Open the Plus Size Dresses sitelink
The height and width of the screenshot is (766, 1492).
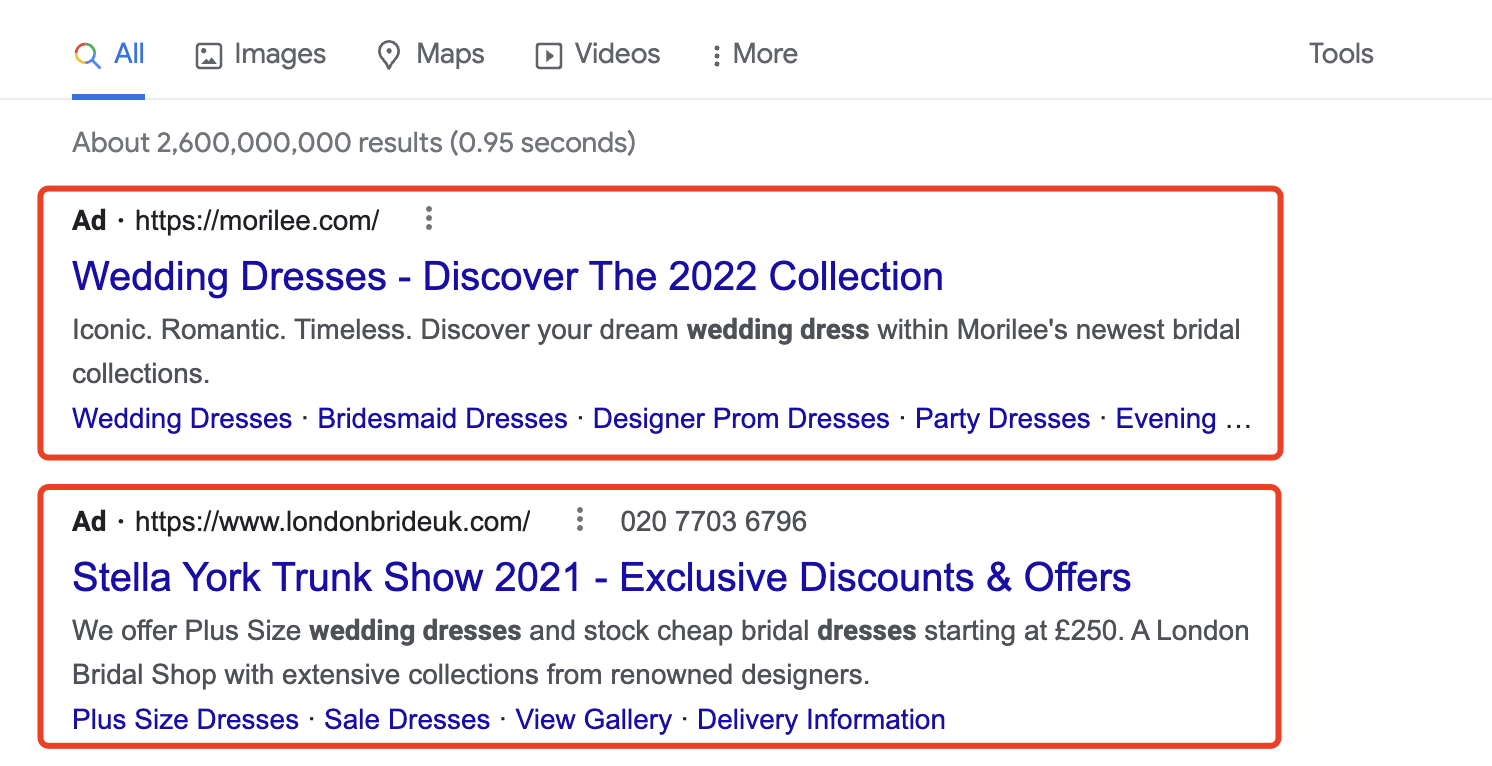point(186,719)
